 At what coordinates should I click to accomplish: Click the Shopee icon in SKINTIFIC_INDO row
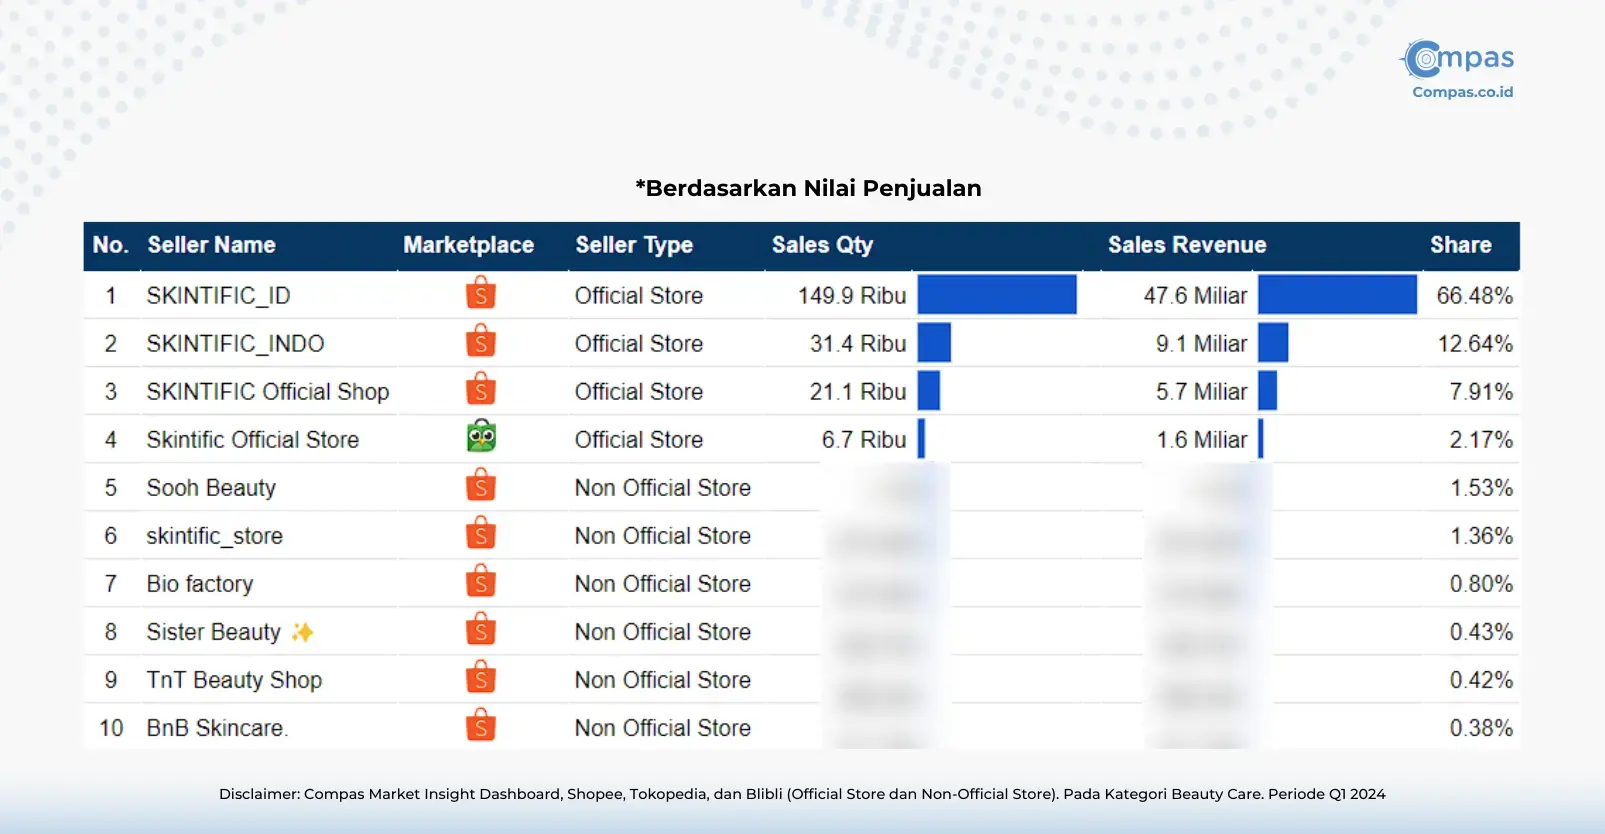[x=481, y=342]
